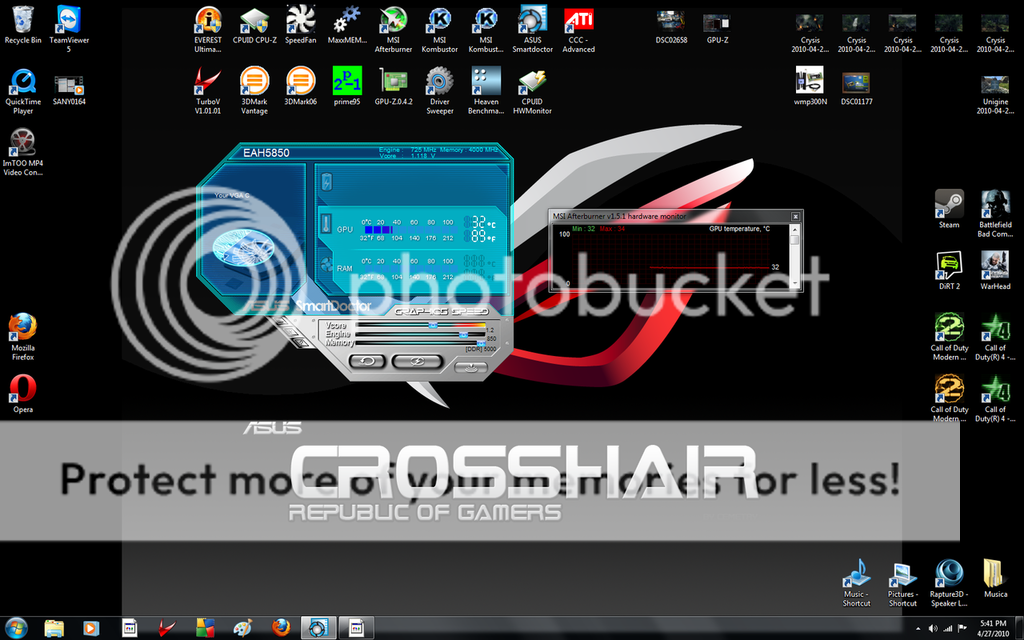Click SmartDoctor apply (refresh arrows) button

click(417, 360)
